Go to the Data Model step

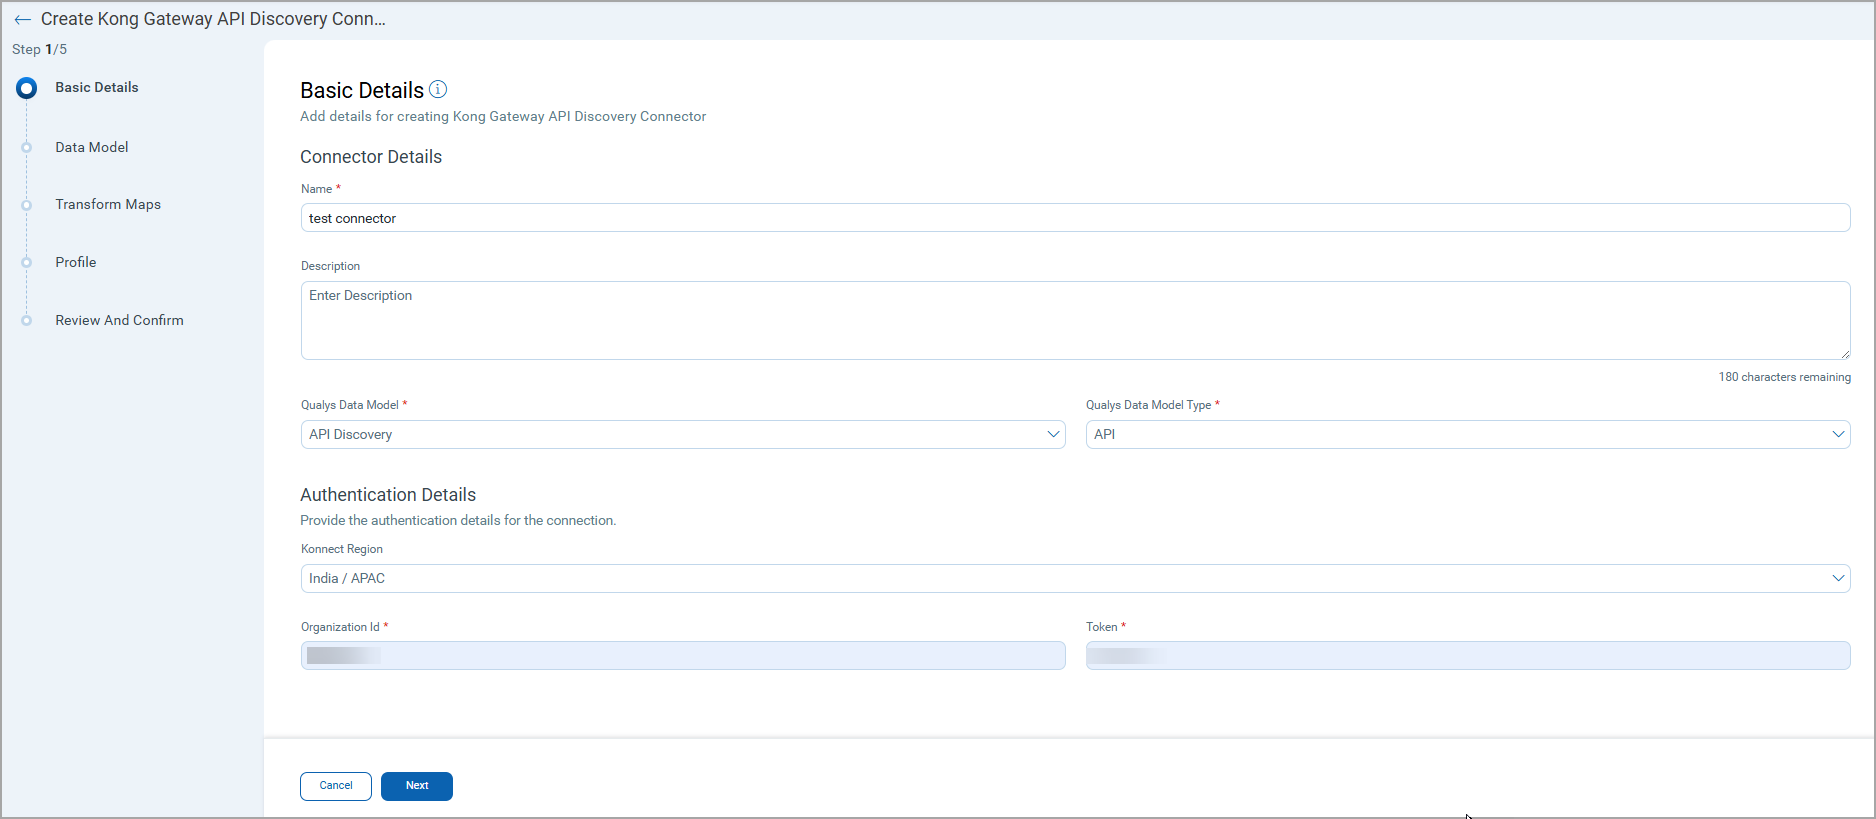[92, 148]
